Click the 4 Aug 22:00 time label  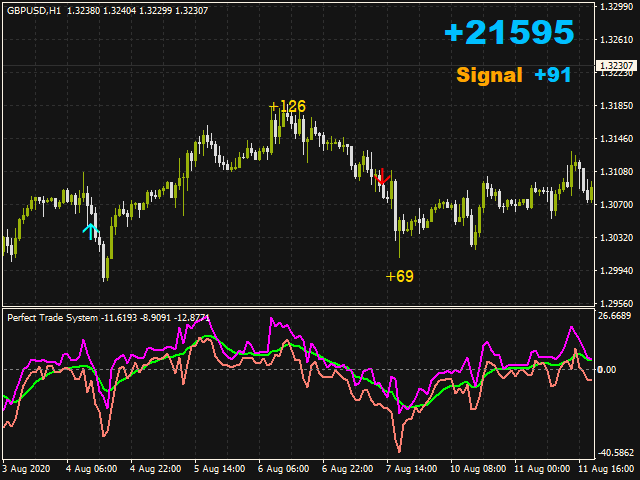pyautogui.click(x=156, y=469)
